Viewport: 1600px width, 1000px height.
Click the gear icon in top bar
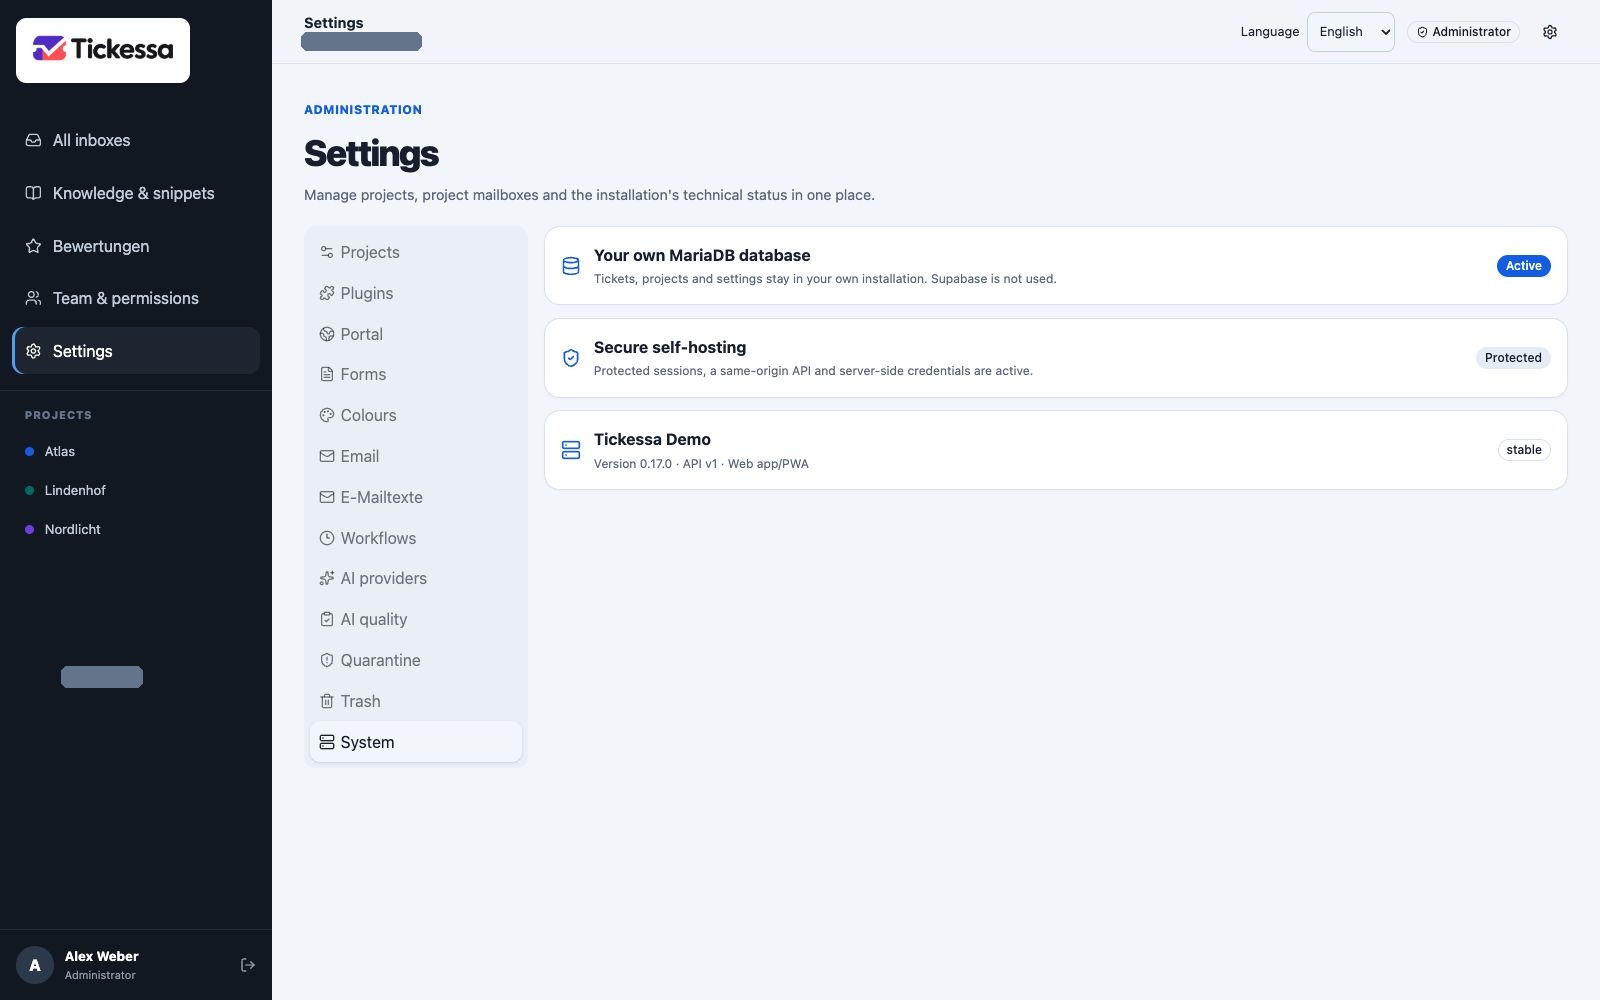pos(1550,32)
